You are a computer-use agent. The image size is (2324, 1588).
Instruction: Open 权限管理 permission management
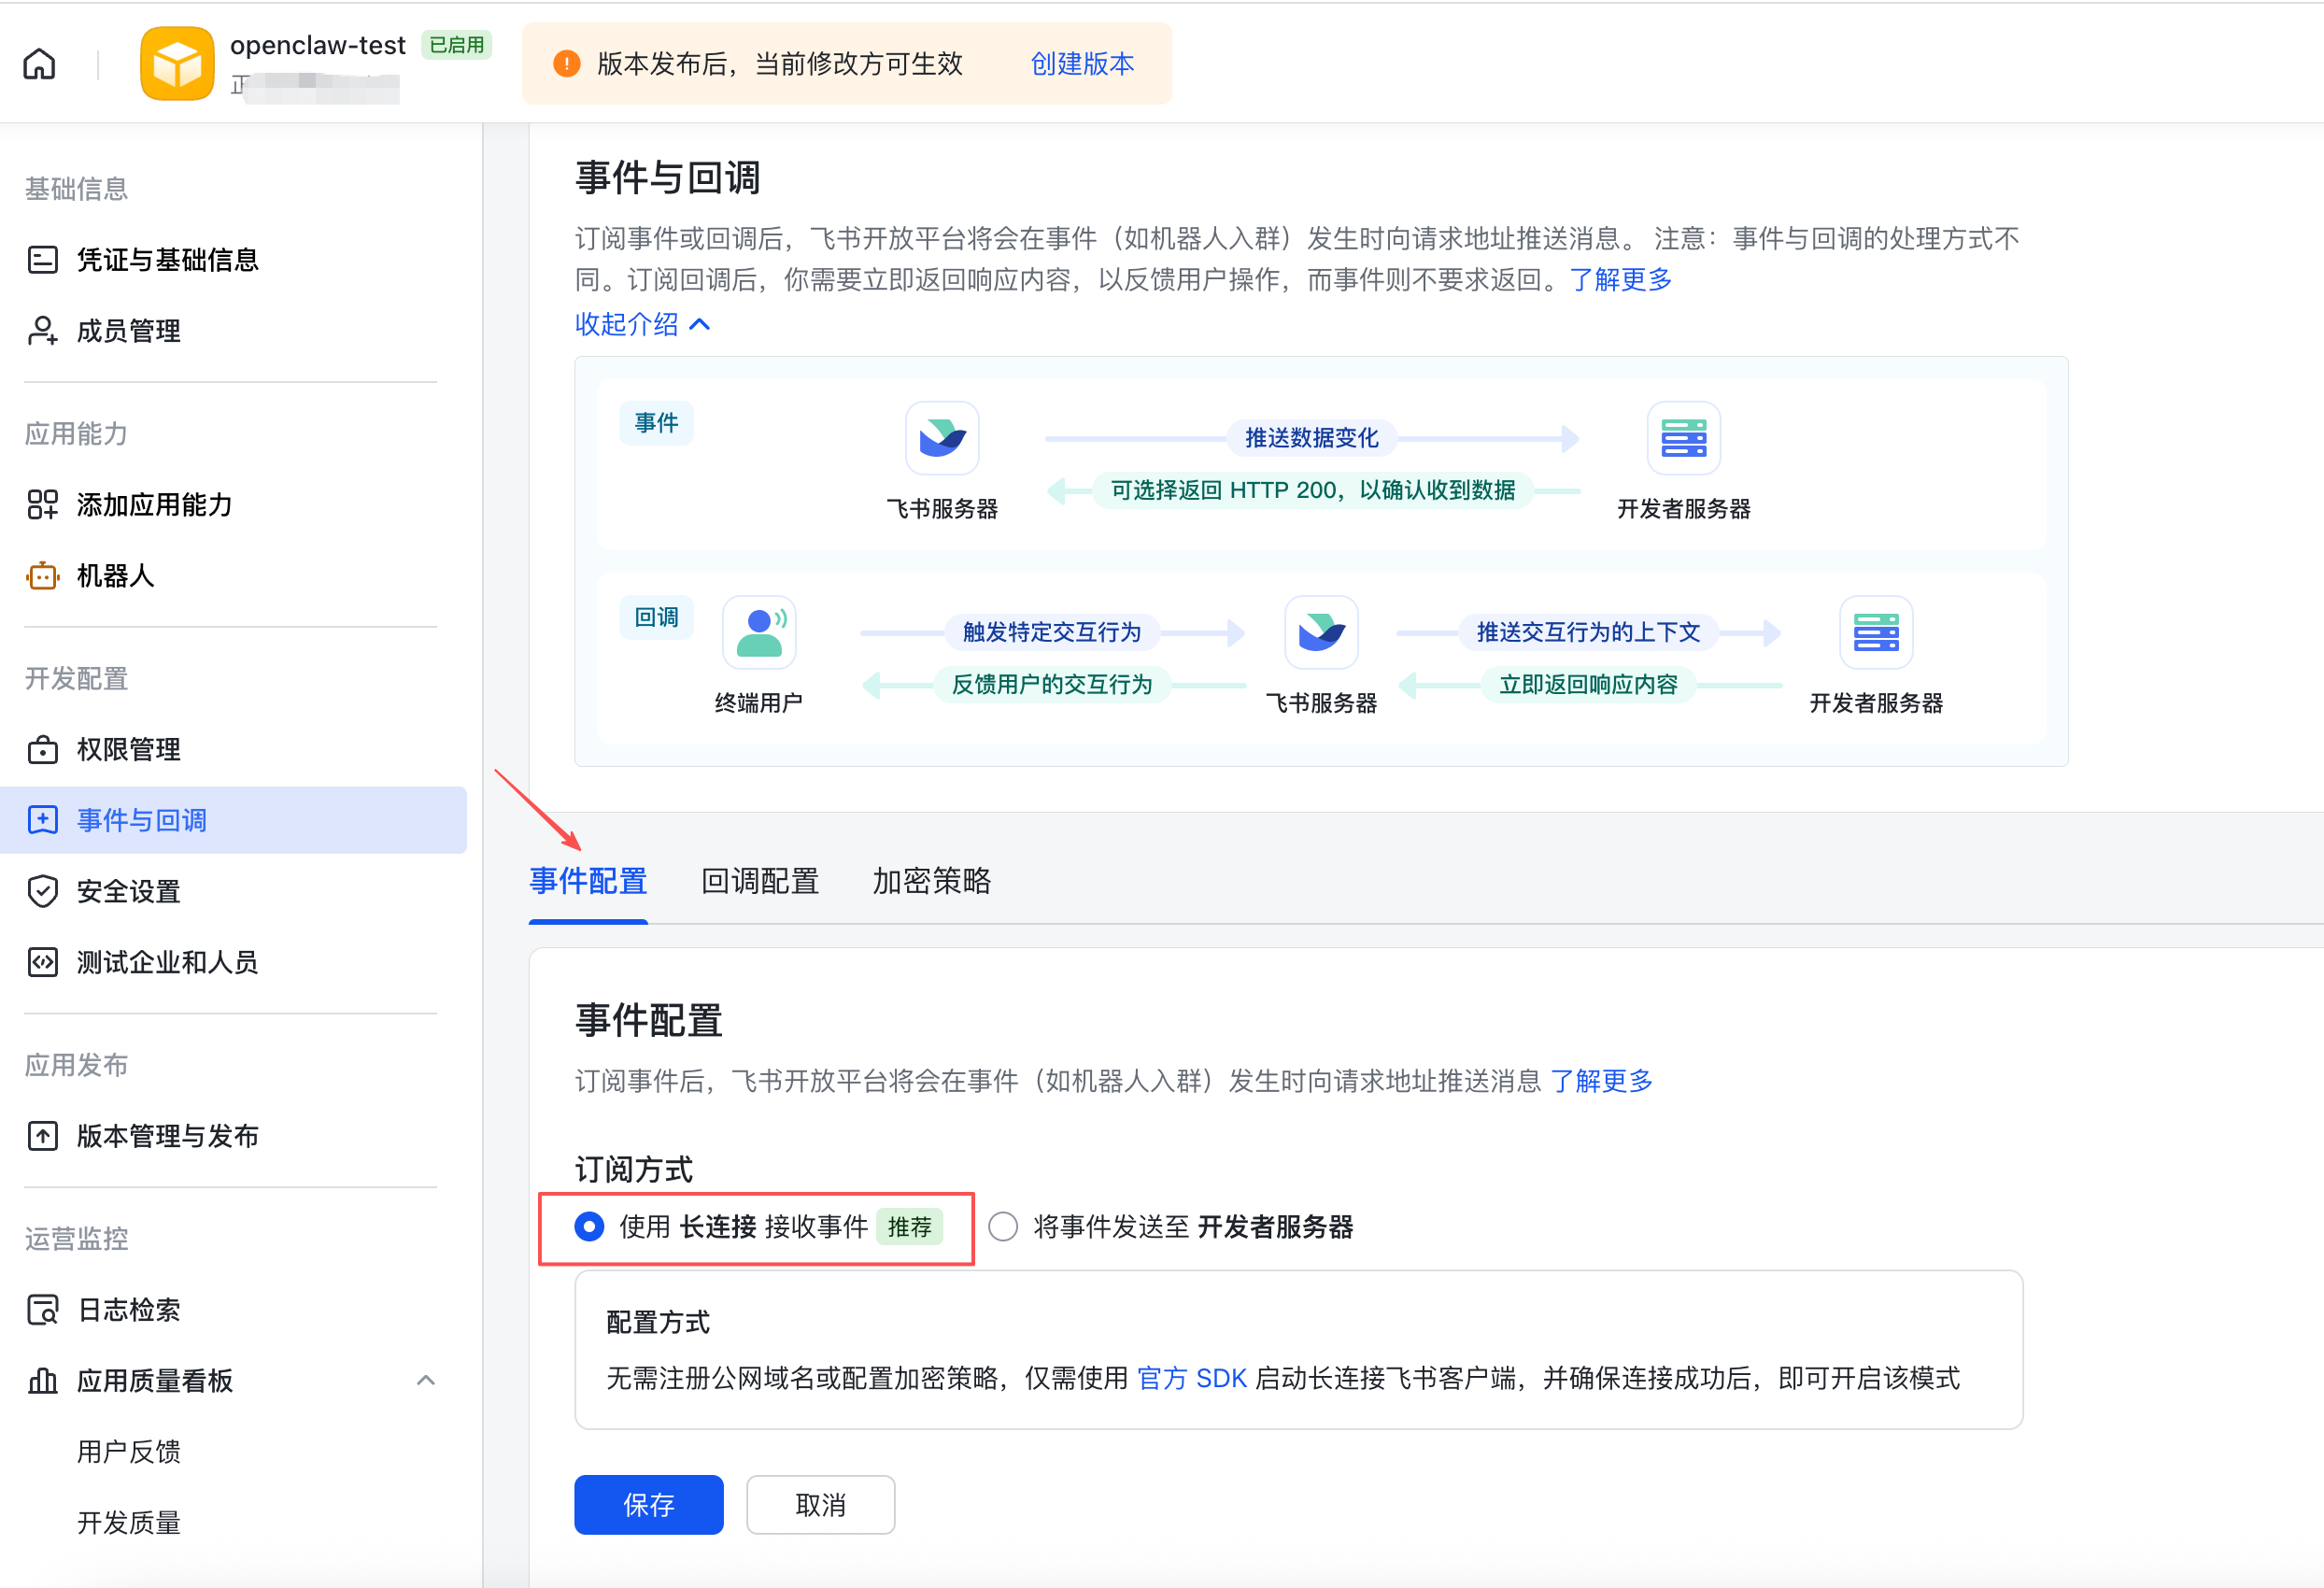[128, 749]
